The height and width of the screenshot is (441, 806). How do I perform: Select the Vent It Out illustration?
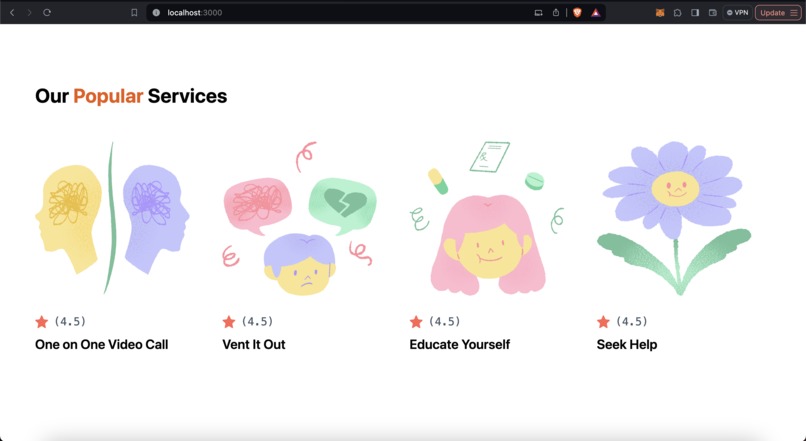pos(299,218)
